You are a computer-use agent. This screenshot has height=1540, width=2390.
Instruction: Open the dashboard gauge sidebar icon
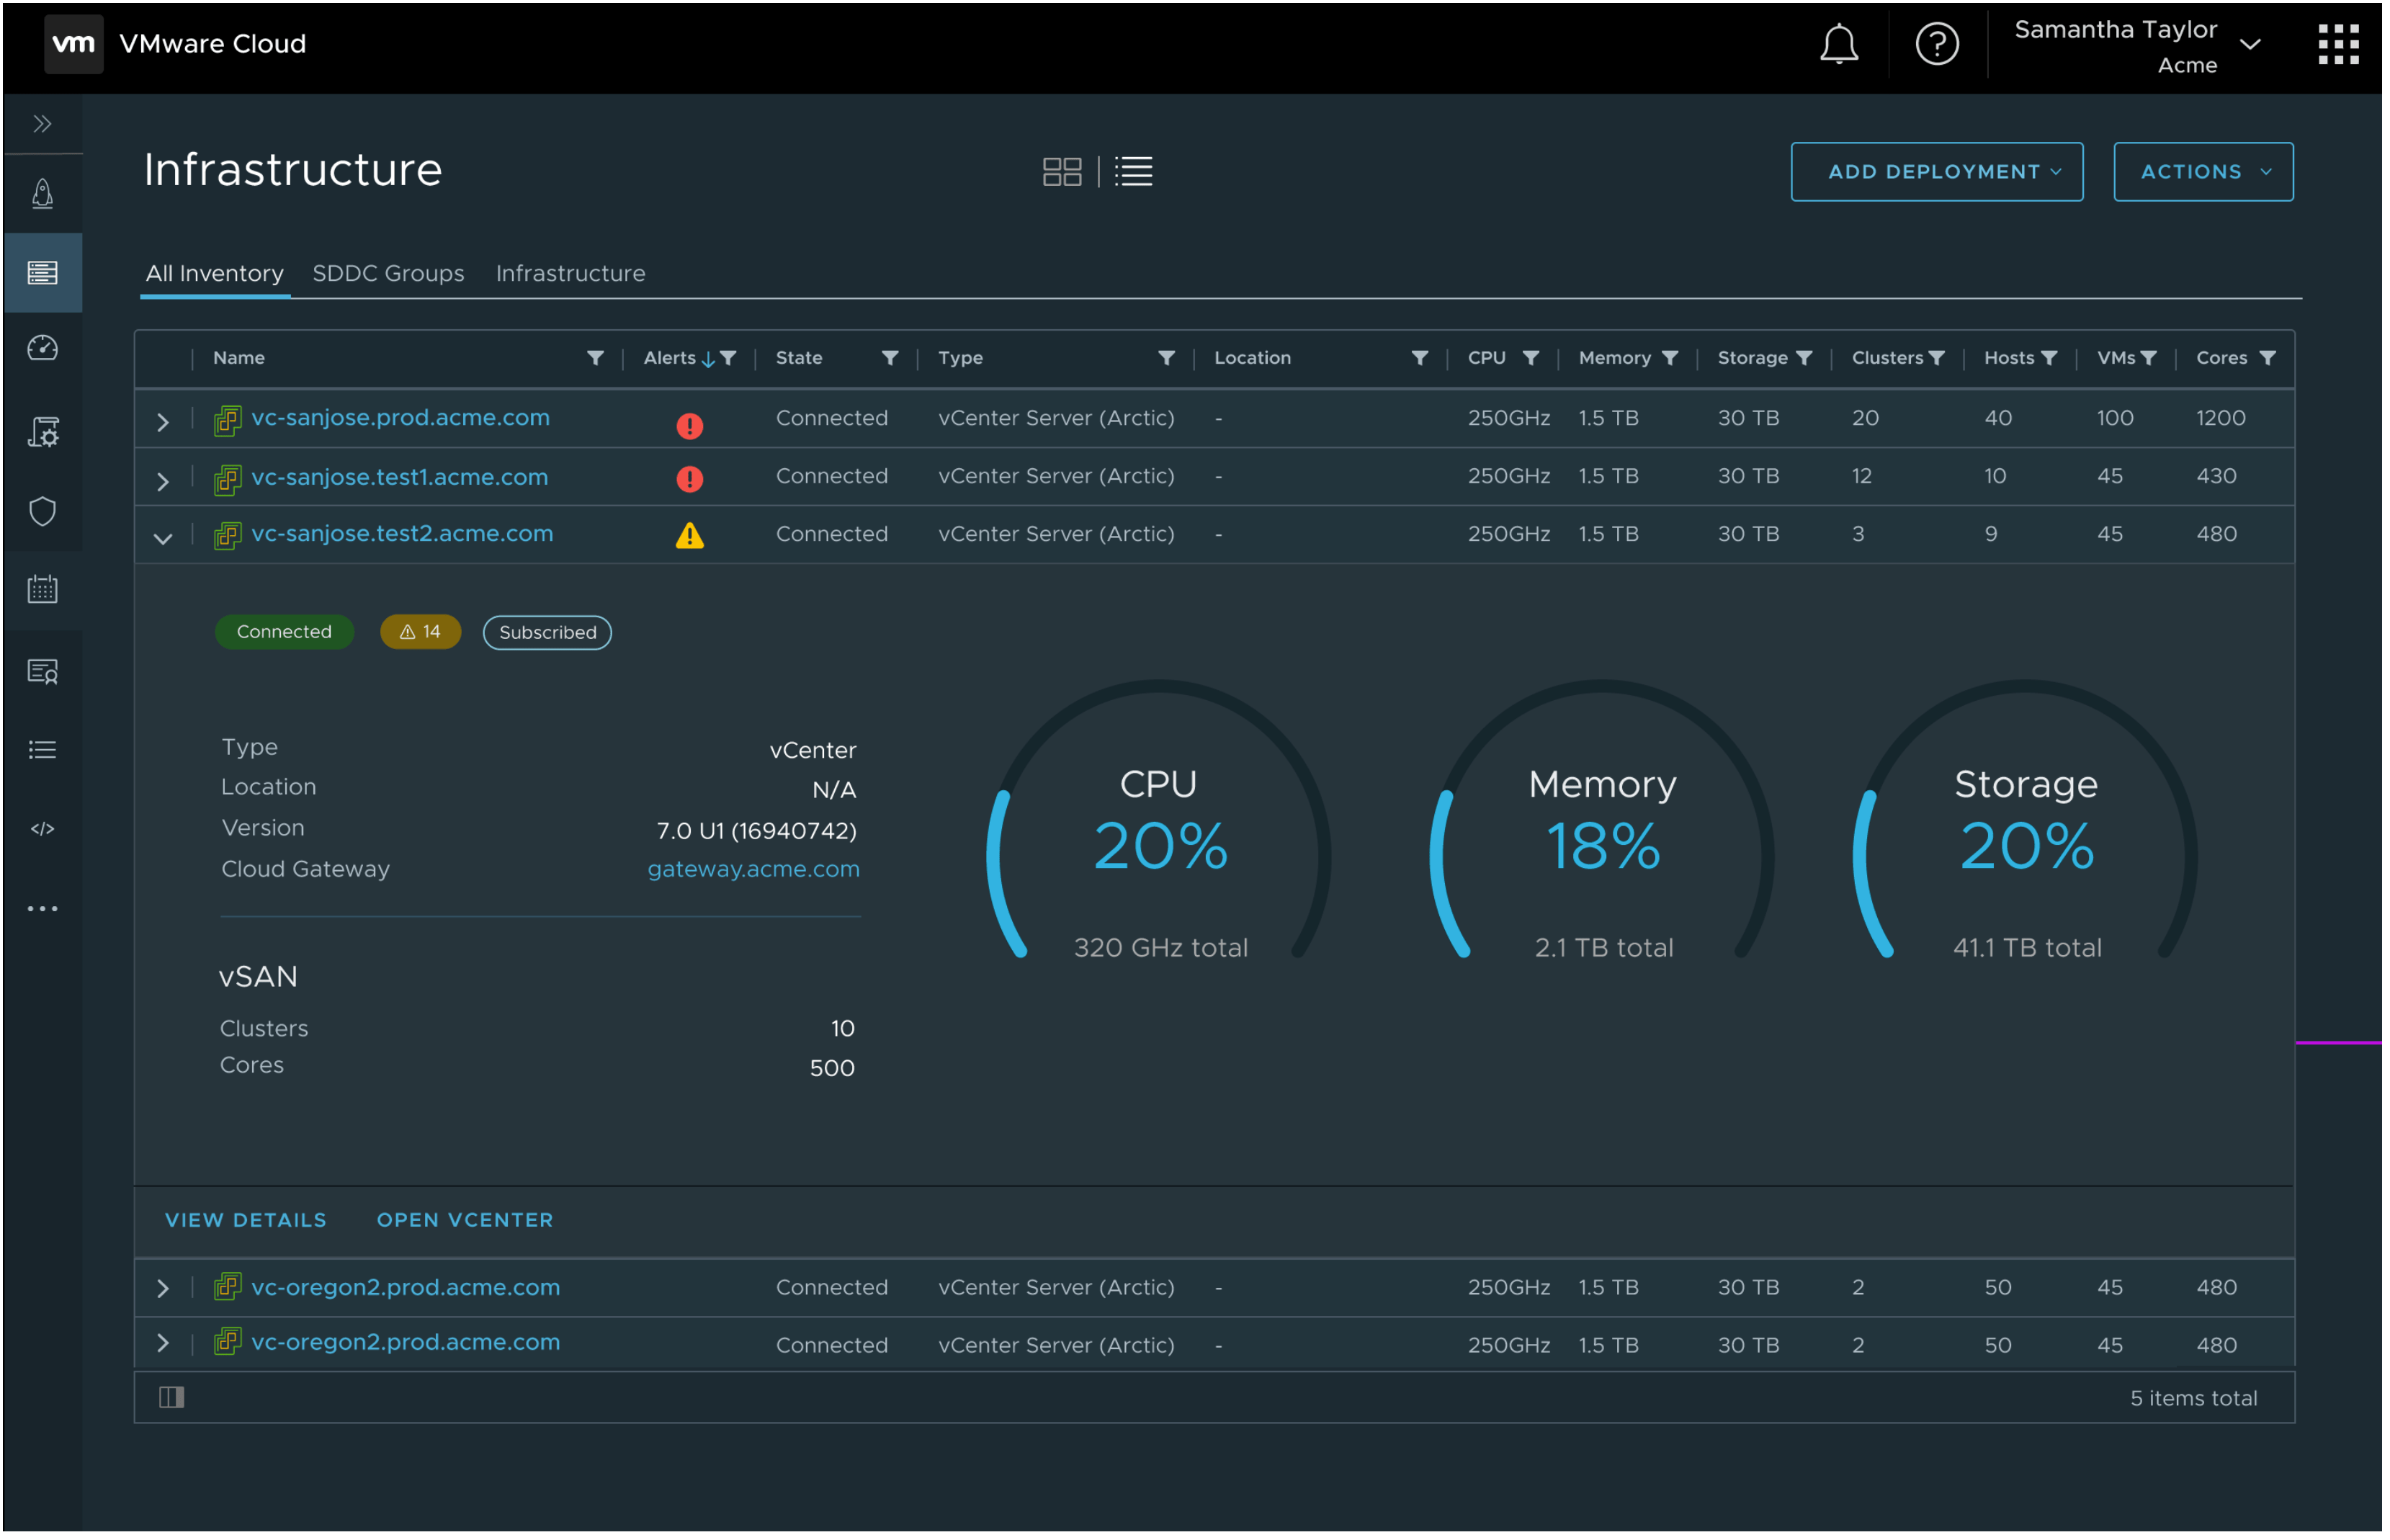tap(42, 349)
